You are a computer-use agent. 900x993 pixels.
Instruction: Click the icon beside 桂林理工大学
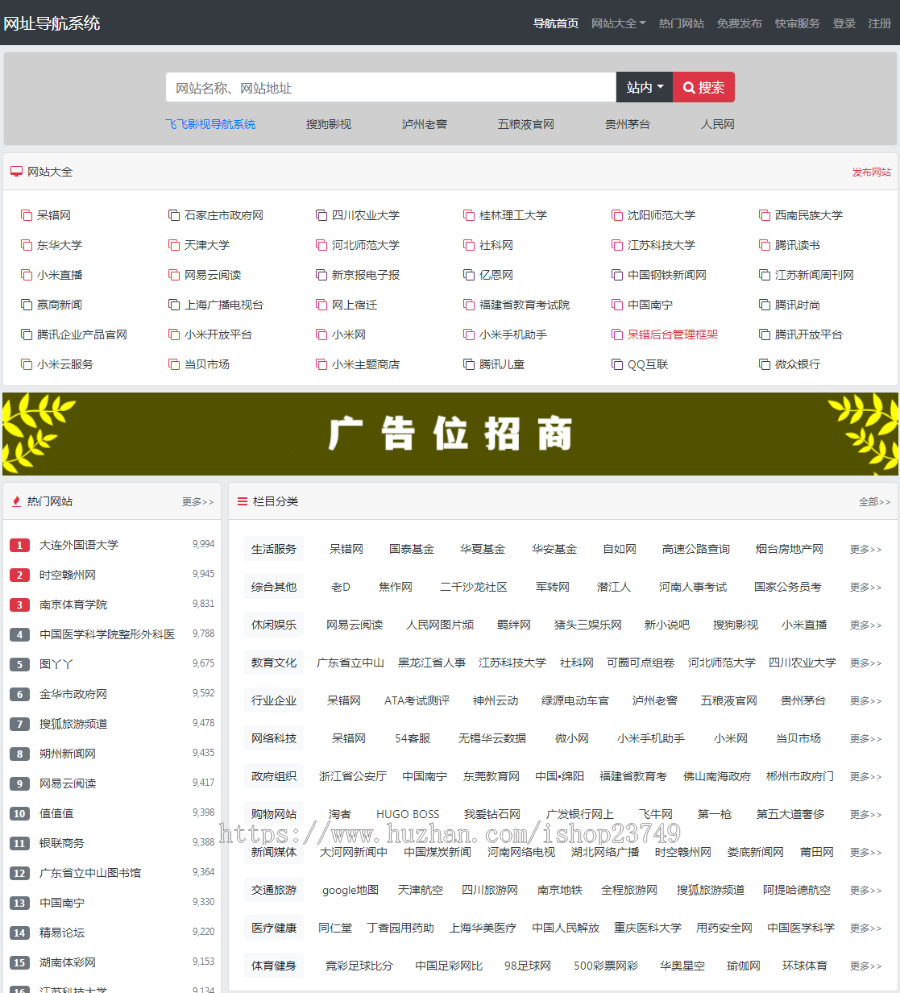469,215
